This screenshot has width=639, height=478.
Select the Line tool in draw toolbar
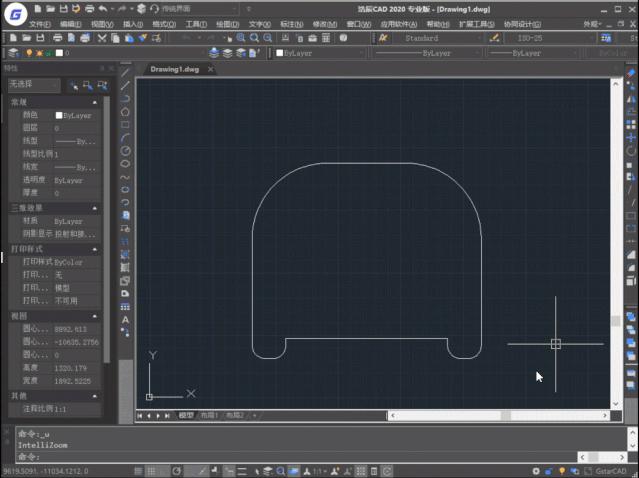click(126, 72)
